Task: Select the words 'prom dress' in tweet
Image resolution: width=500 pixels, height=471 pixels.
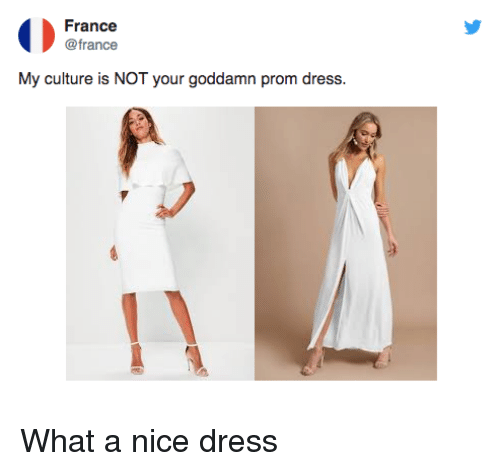Action: click(303, 79)
